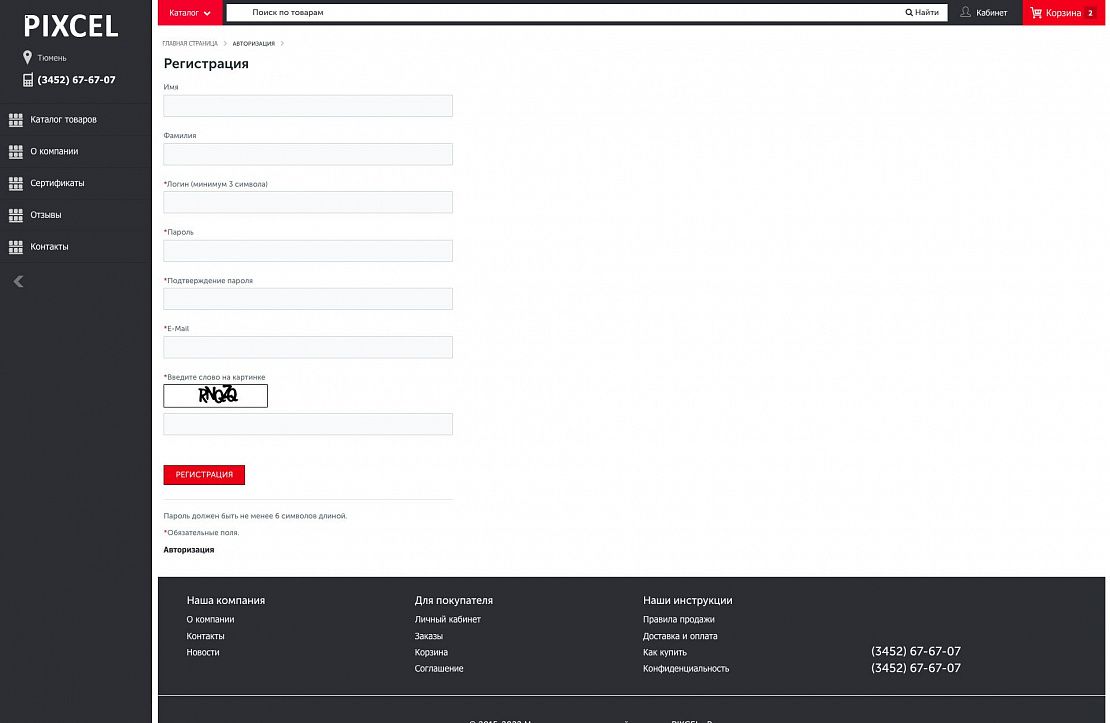This screenshot has width=1110, height=723.
Task: Click the magnifier Найти search icon
Action: point(910,13)
